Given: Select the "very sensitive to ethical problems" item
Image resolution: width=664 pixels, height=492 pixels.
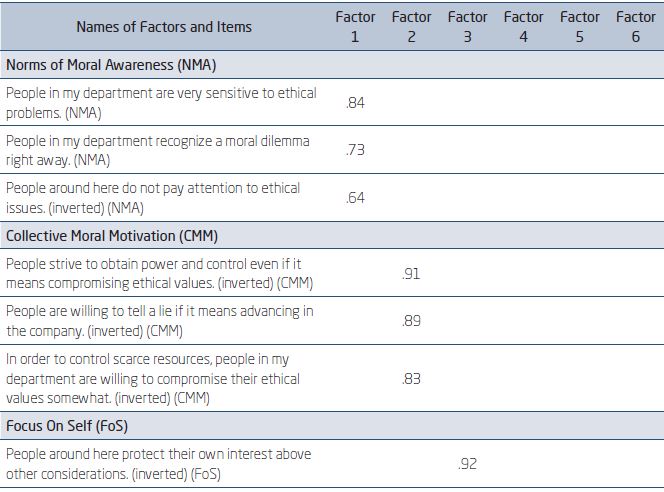Looking at the screenshot, I should point(160,103).
